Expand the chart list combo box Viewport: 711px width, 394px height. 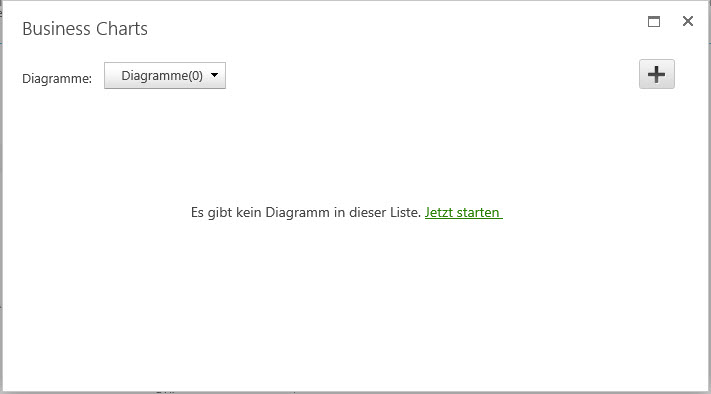(x=165, y=75)
